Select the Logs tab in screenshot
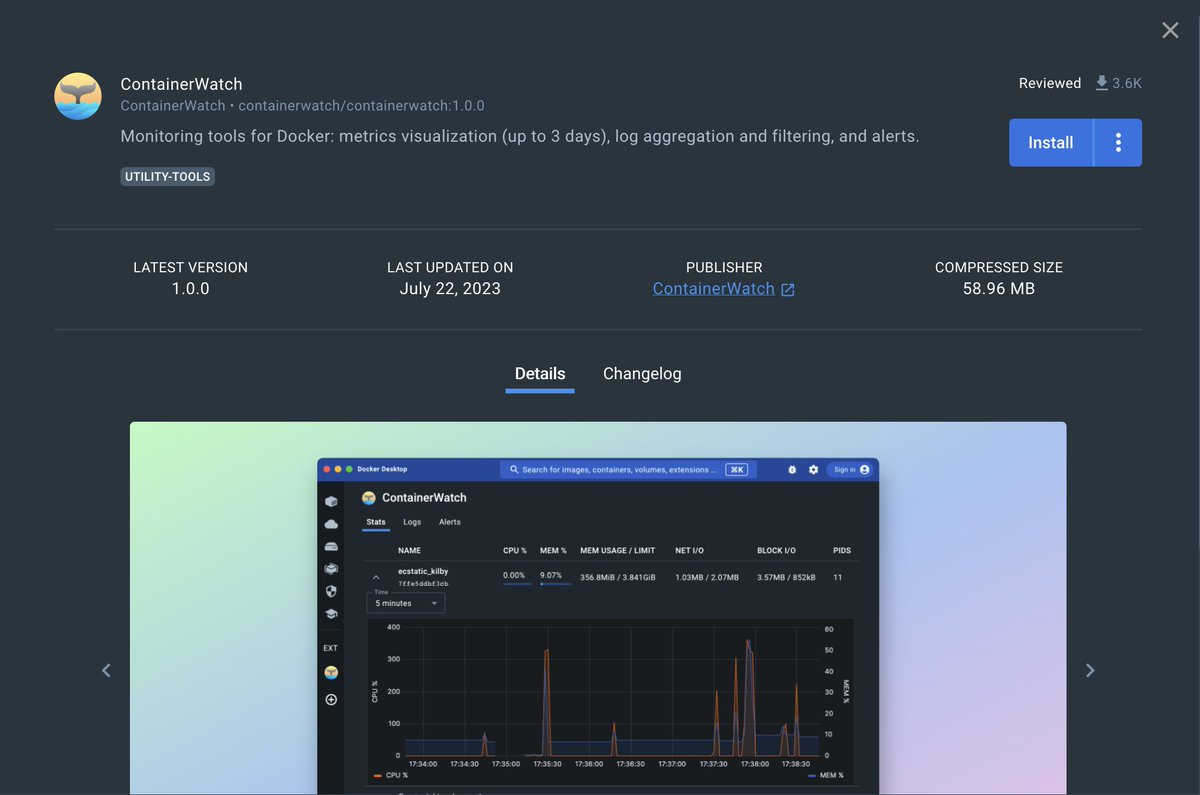The height and width of the screenshot is (795, 1200). 412,522
